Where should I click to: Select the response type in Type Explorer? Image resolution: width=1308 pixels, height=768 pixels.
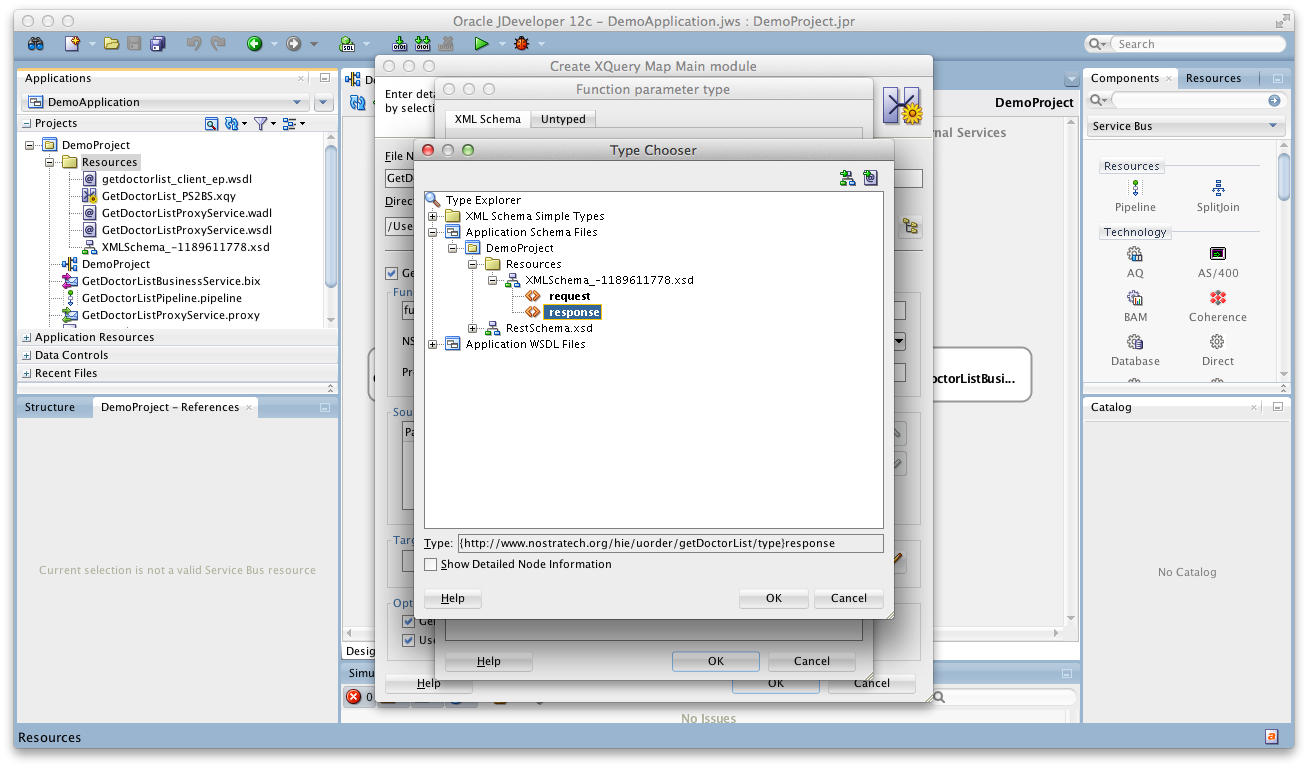pyautogui.click(x=572, y=312)
